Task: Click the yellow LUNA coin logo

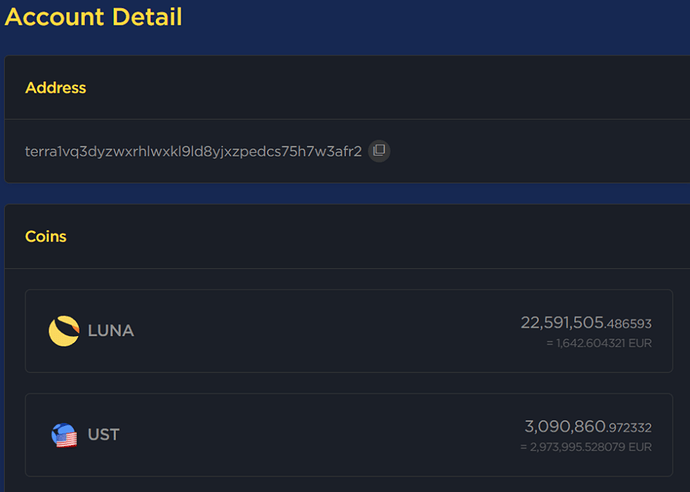Action: pos(64,331)
